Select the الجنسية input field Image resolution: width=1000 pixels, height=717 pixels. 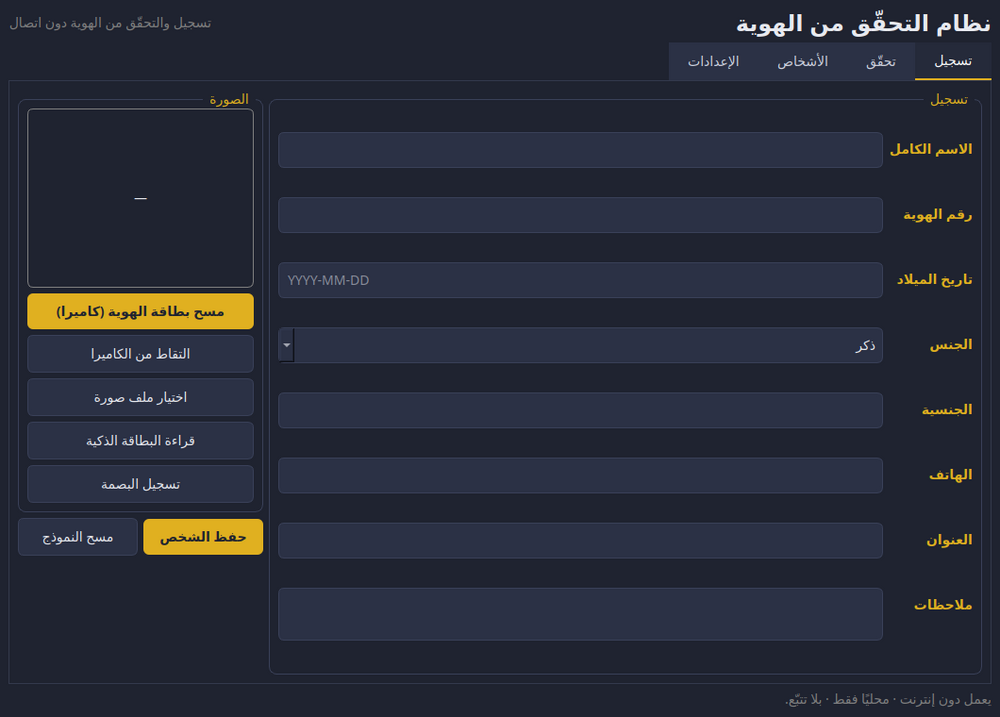pyautogui.click(x=580, y=410)
